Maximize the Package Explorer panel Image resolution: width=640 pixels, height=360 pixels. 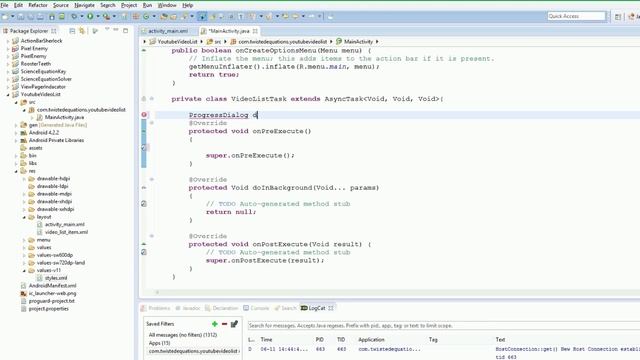[x=125, y=31]
